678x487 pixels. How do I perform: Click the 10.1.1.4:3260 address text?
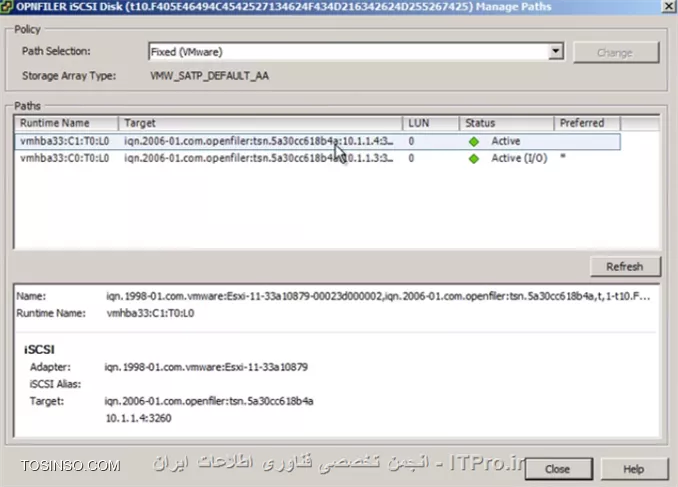[138, 418]
